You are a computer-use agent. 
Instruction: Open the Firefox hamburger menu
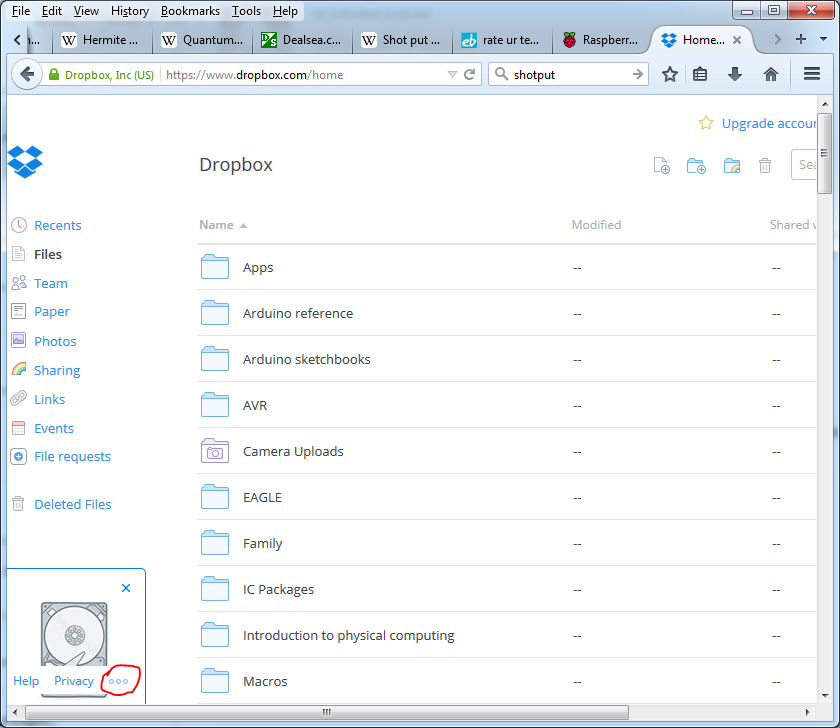pos(812,74)
